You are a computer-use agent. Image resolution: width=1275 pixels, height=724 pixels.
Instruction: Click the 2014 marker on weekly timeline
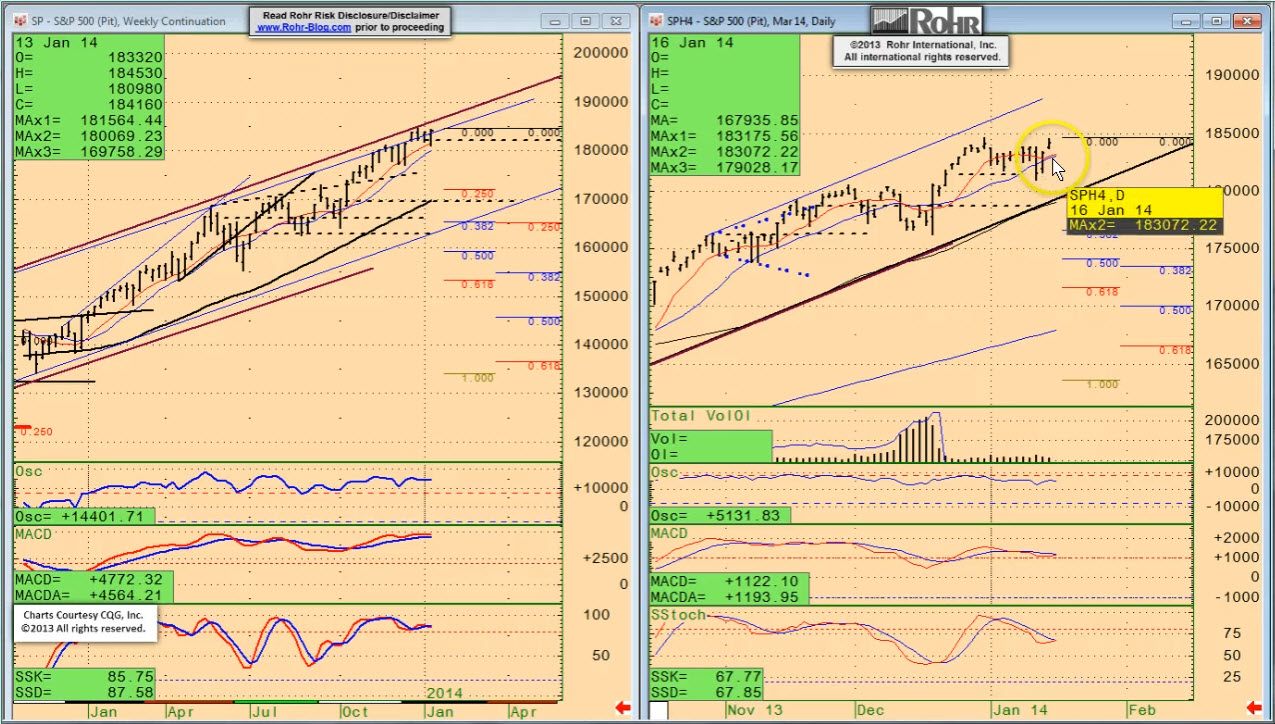[x=445, y=693]
